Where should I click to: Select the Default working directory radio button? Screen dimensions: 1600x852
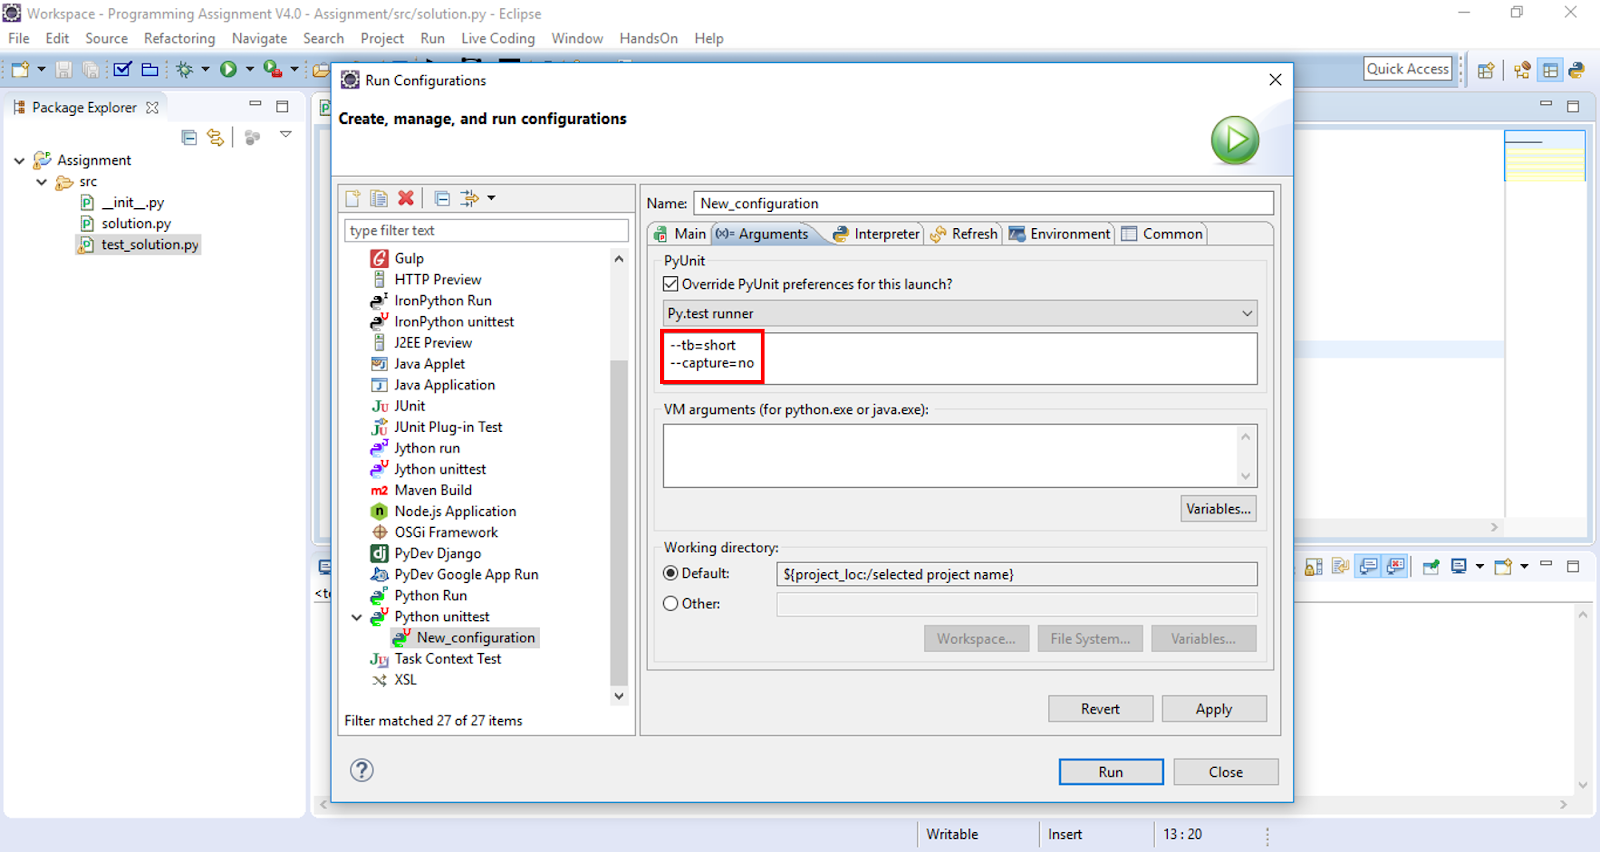click(671, 573)
